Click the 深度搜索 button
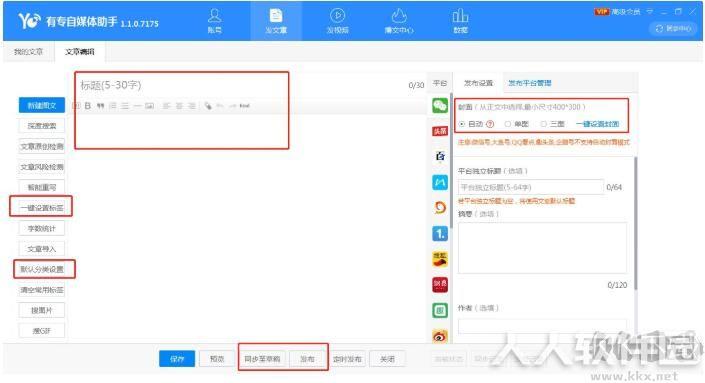705x383 pixels. tap(42, 126)
